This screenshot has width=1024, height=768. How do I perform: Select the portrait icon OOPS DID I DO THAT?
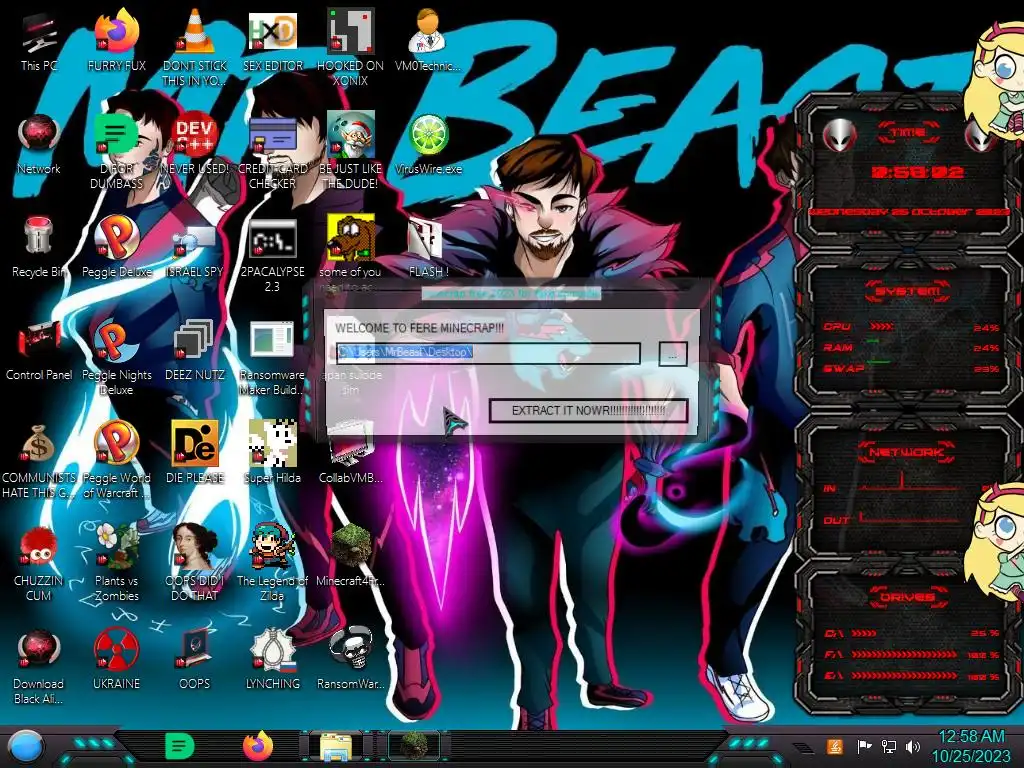click(x=195, y=546)
